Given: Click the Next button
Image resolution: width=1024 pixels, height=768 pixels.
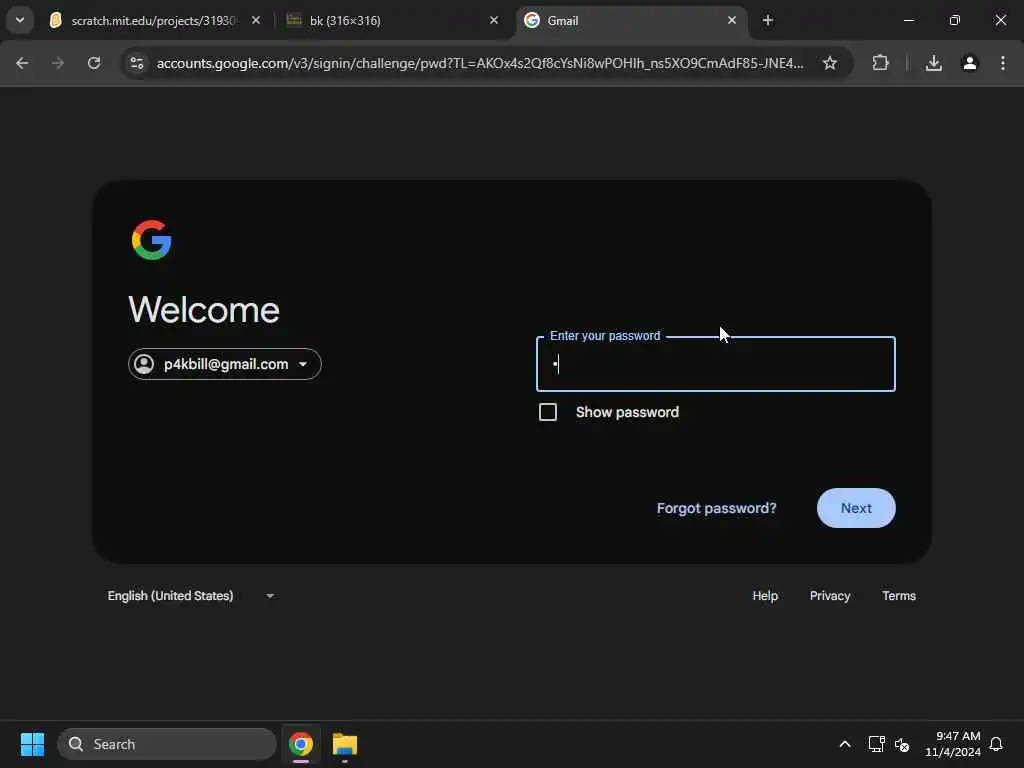Looking at the screenshot, I should tap(856, 508).
